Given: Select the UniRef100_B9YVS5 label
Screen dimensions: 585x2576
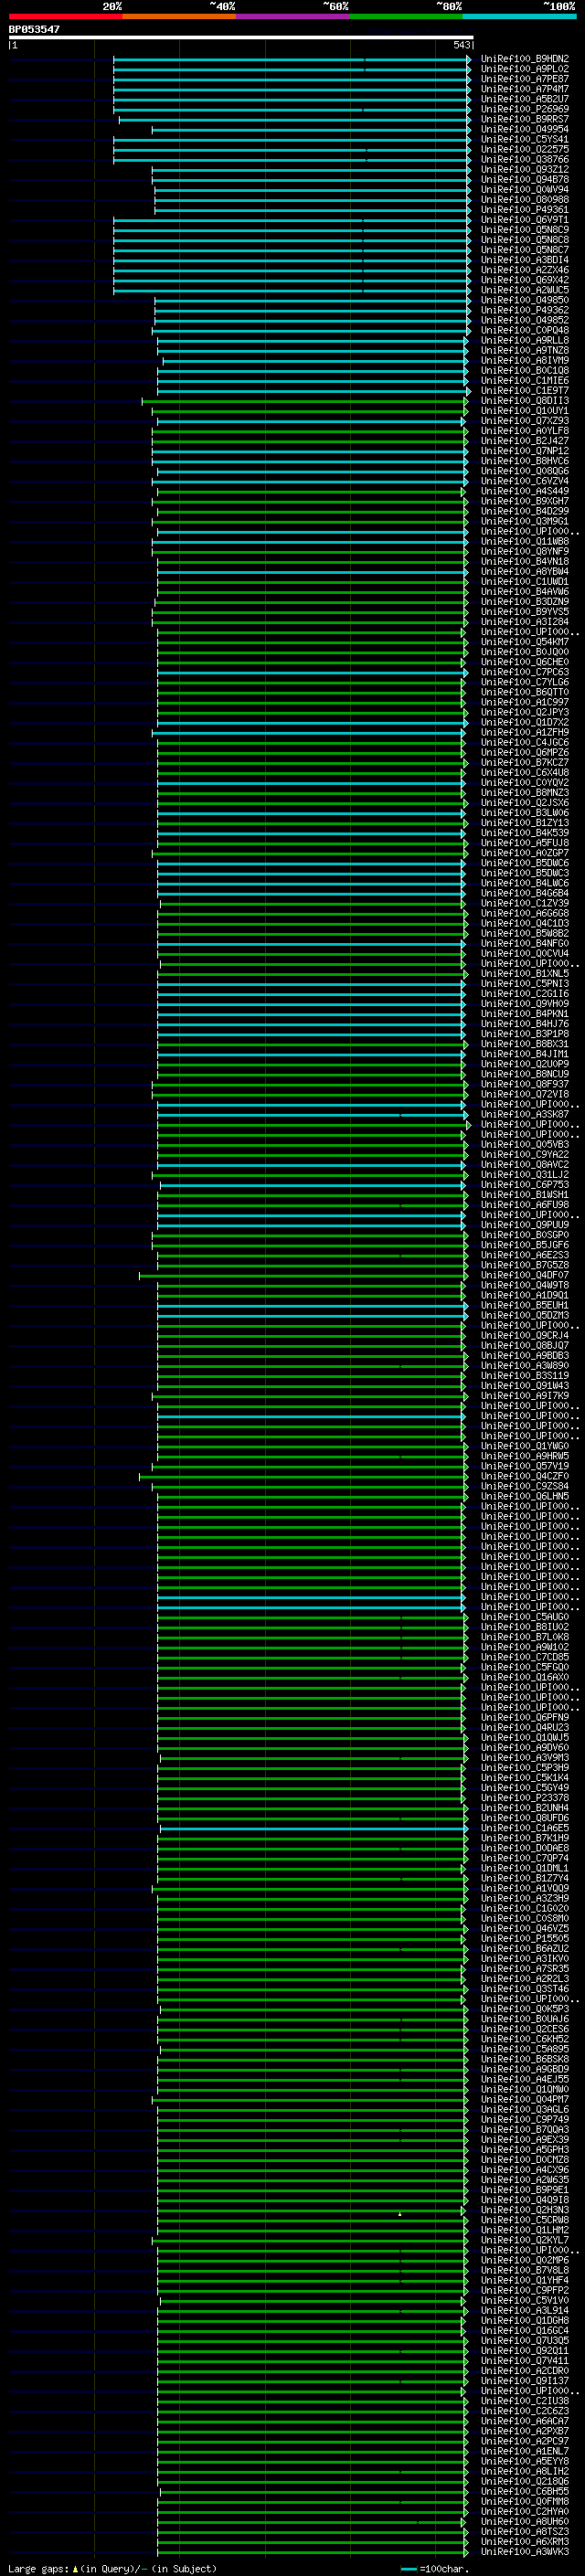Looking at the screenshot, I should [524, 611].
